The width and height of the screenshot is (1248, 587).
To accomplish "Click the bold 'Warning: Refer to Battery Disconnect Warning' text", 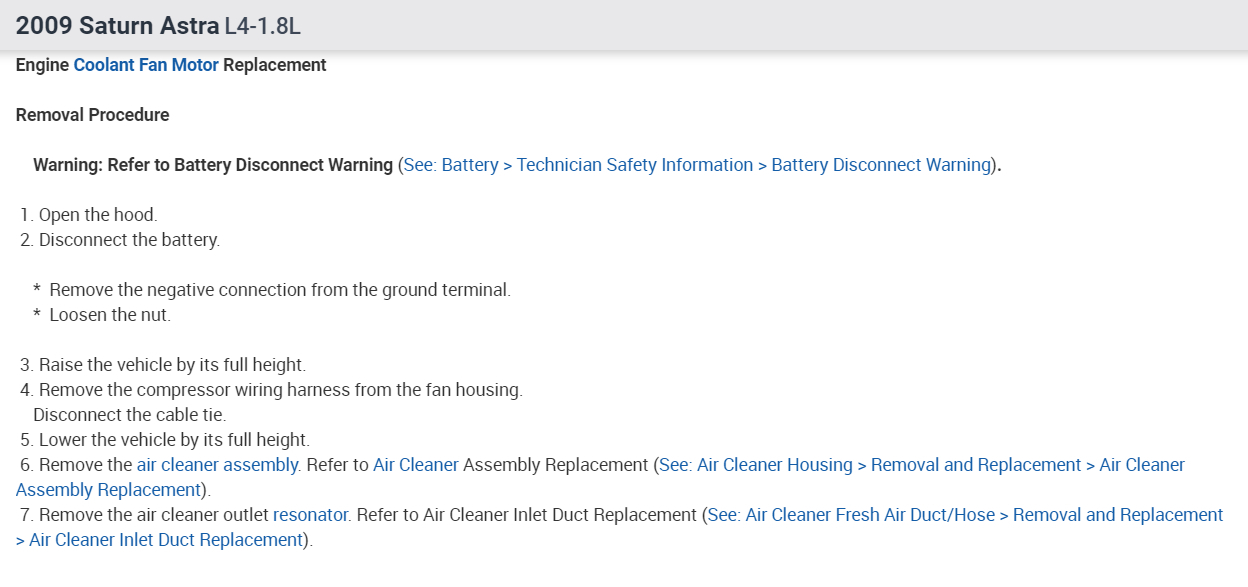I will [x=212, y=165].
